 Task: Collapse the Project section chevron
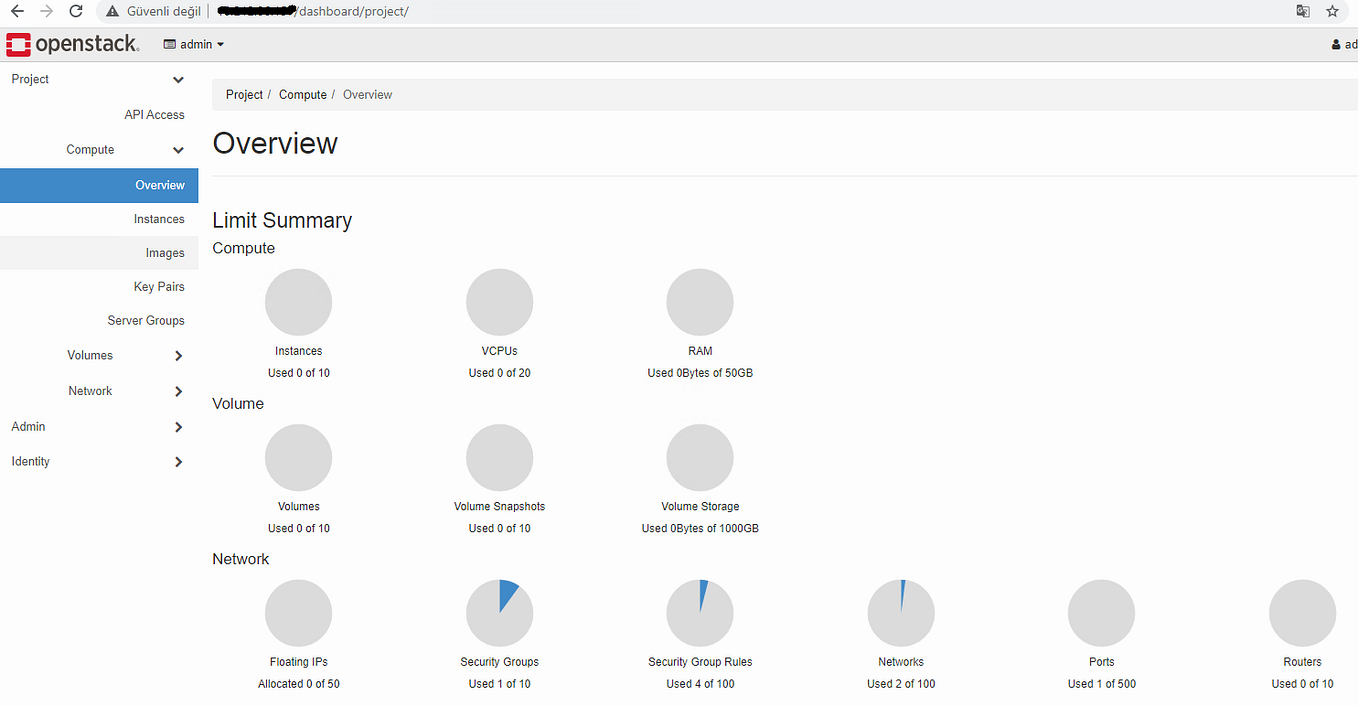178,80
